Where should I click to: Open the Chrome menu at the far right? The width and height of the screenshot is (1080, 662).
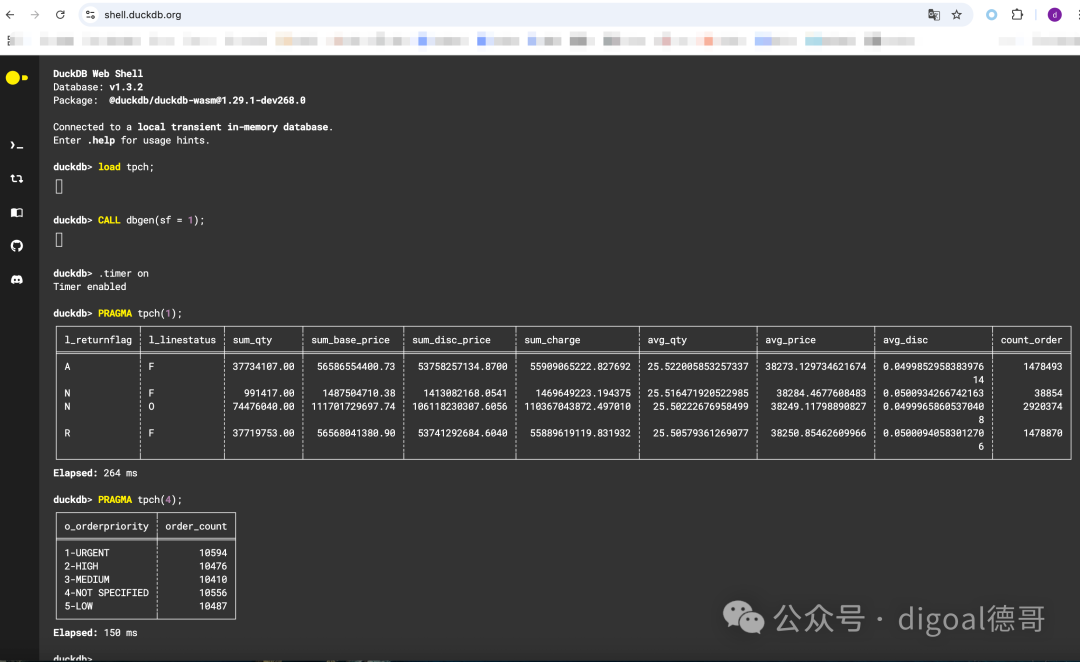pyautogui.click(x=1075, y=14)
